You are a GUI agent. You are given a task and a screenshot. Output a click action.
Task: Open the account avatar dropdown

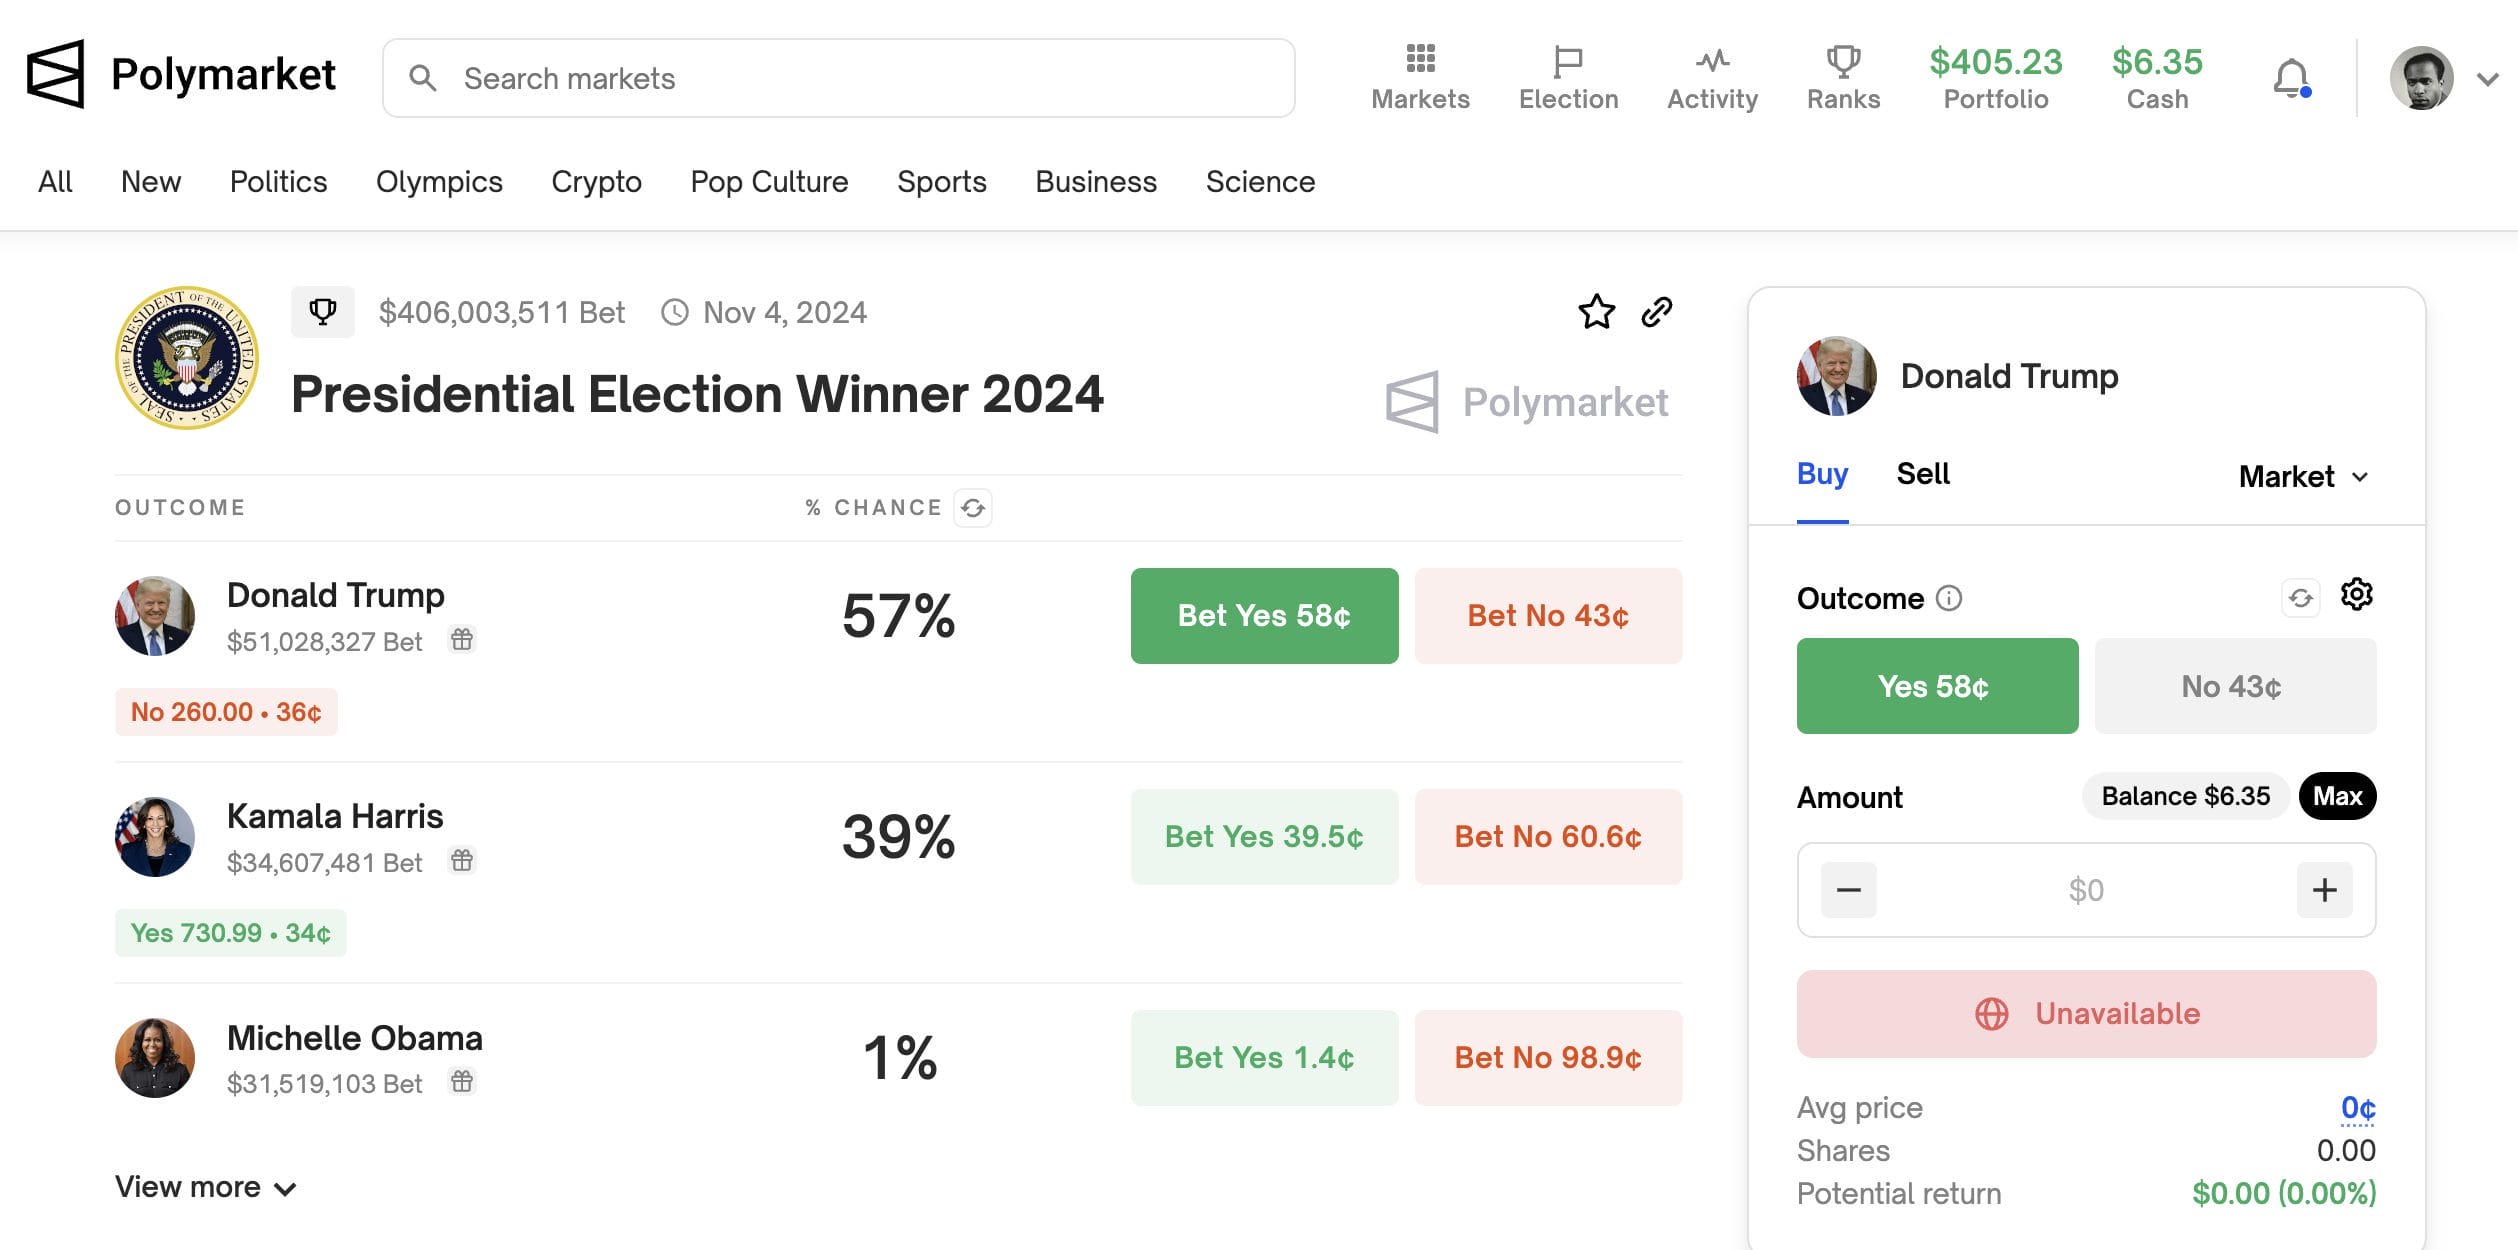[2424, 77]
